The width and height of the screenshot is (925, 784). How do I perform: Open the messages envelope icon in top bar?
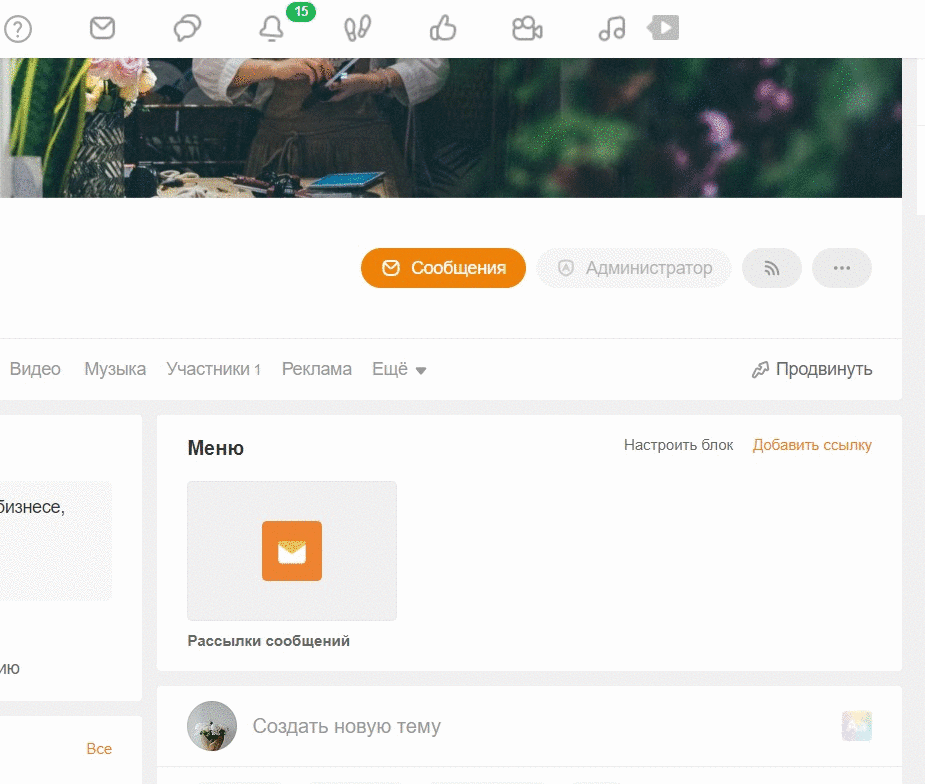pyautogui.click(x=102, y=28)
